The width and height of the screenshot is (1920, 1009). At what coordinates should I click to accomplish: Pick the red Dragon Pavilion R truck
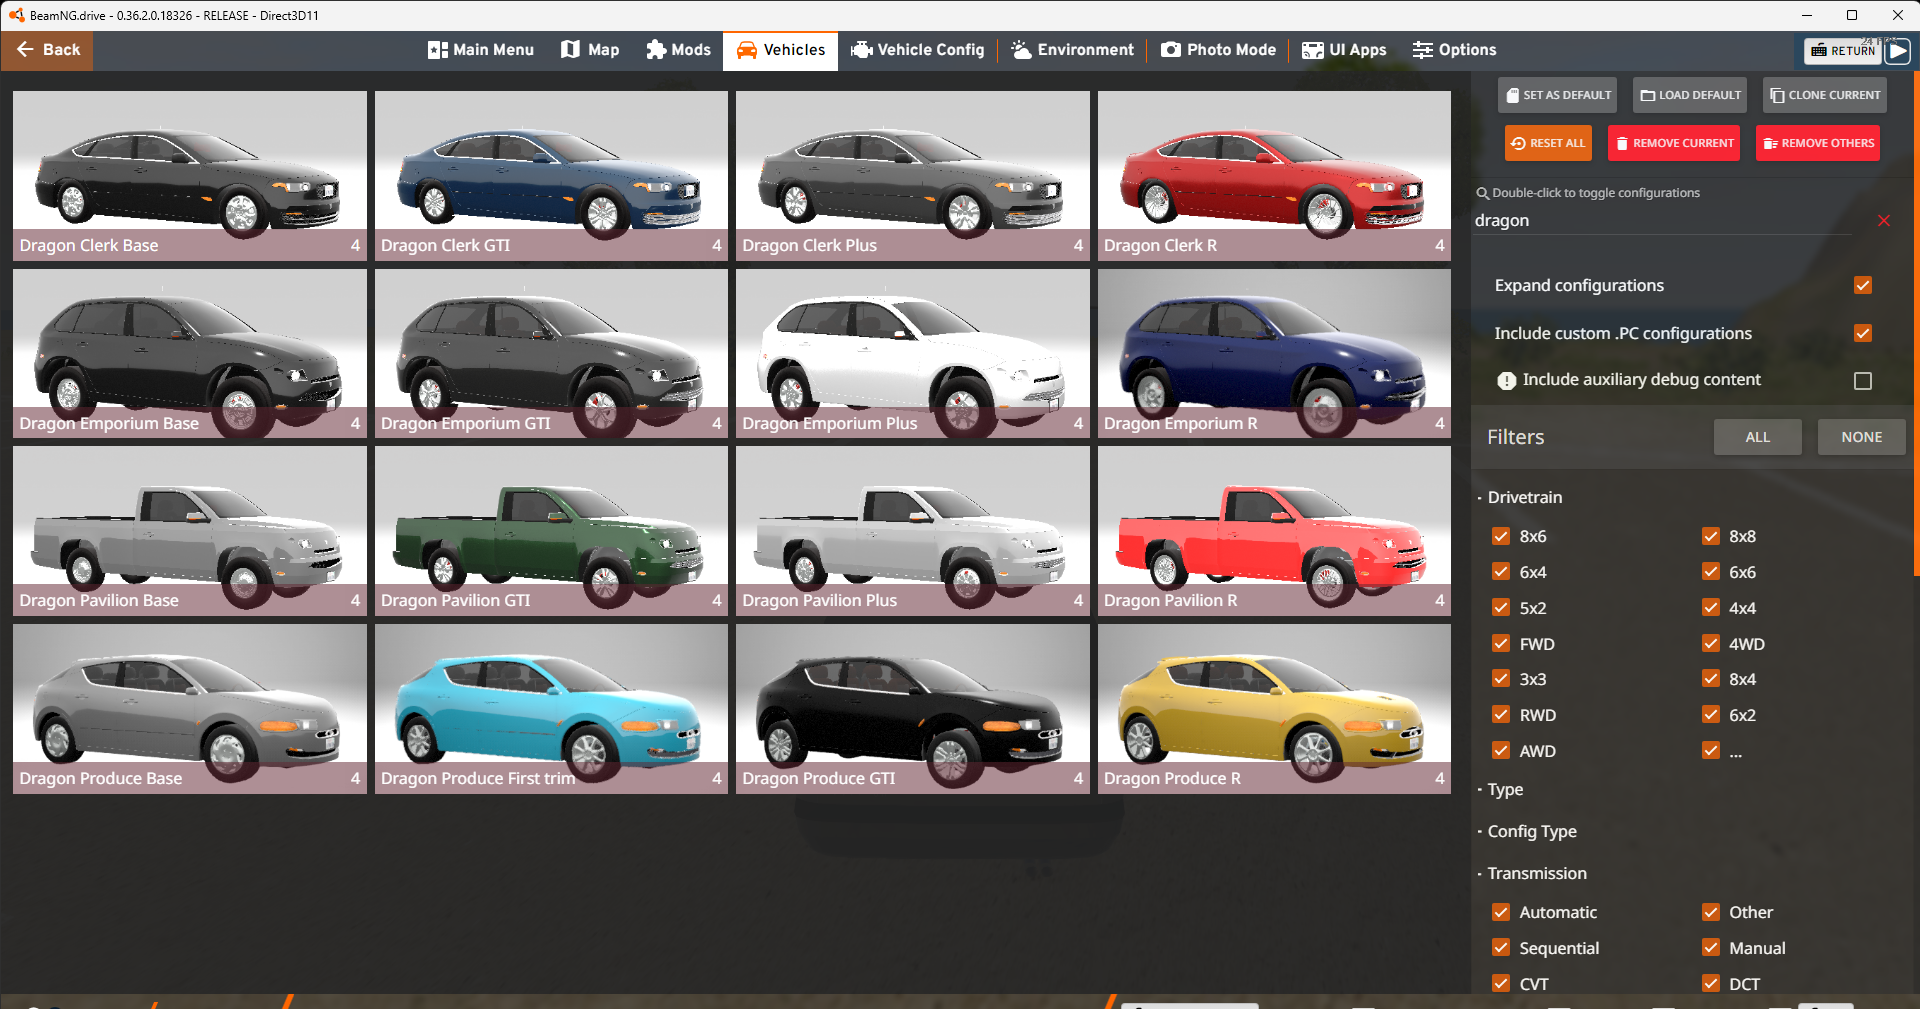(x=1274, y=531)
